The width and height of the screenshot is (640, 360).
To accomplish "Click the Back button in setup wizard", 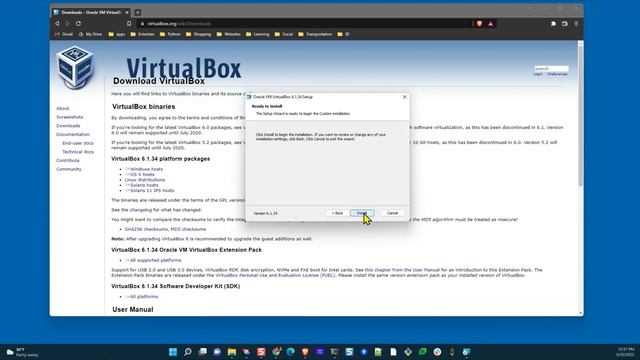I will [x=337, y=213].
